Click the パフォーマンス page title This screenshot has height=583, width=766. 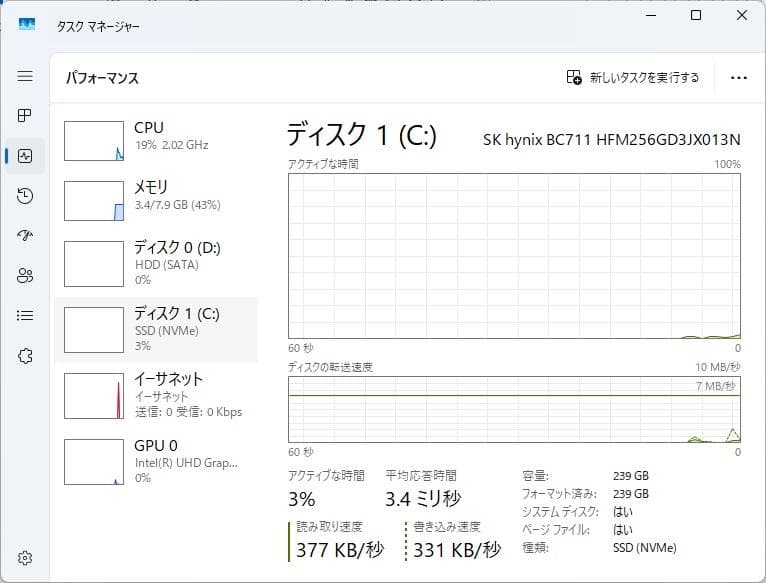point(103,78)
